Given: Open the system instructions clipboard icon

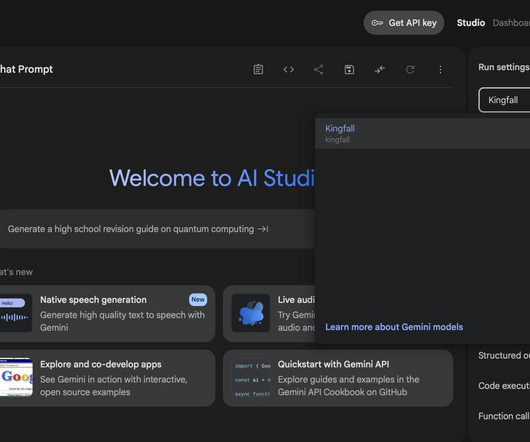Looking at the screenshot, I should [x=258, y=70].
